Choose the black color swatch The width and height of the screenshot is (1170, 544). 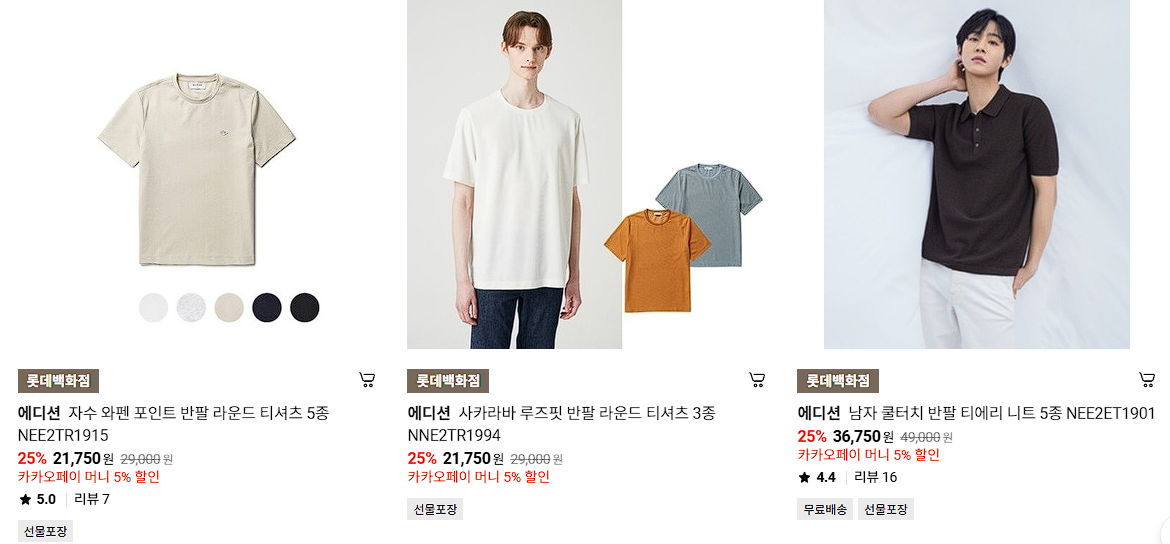pos(304,307)
